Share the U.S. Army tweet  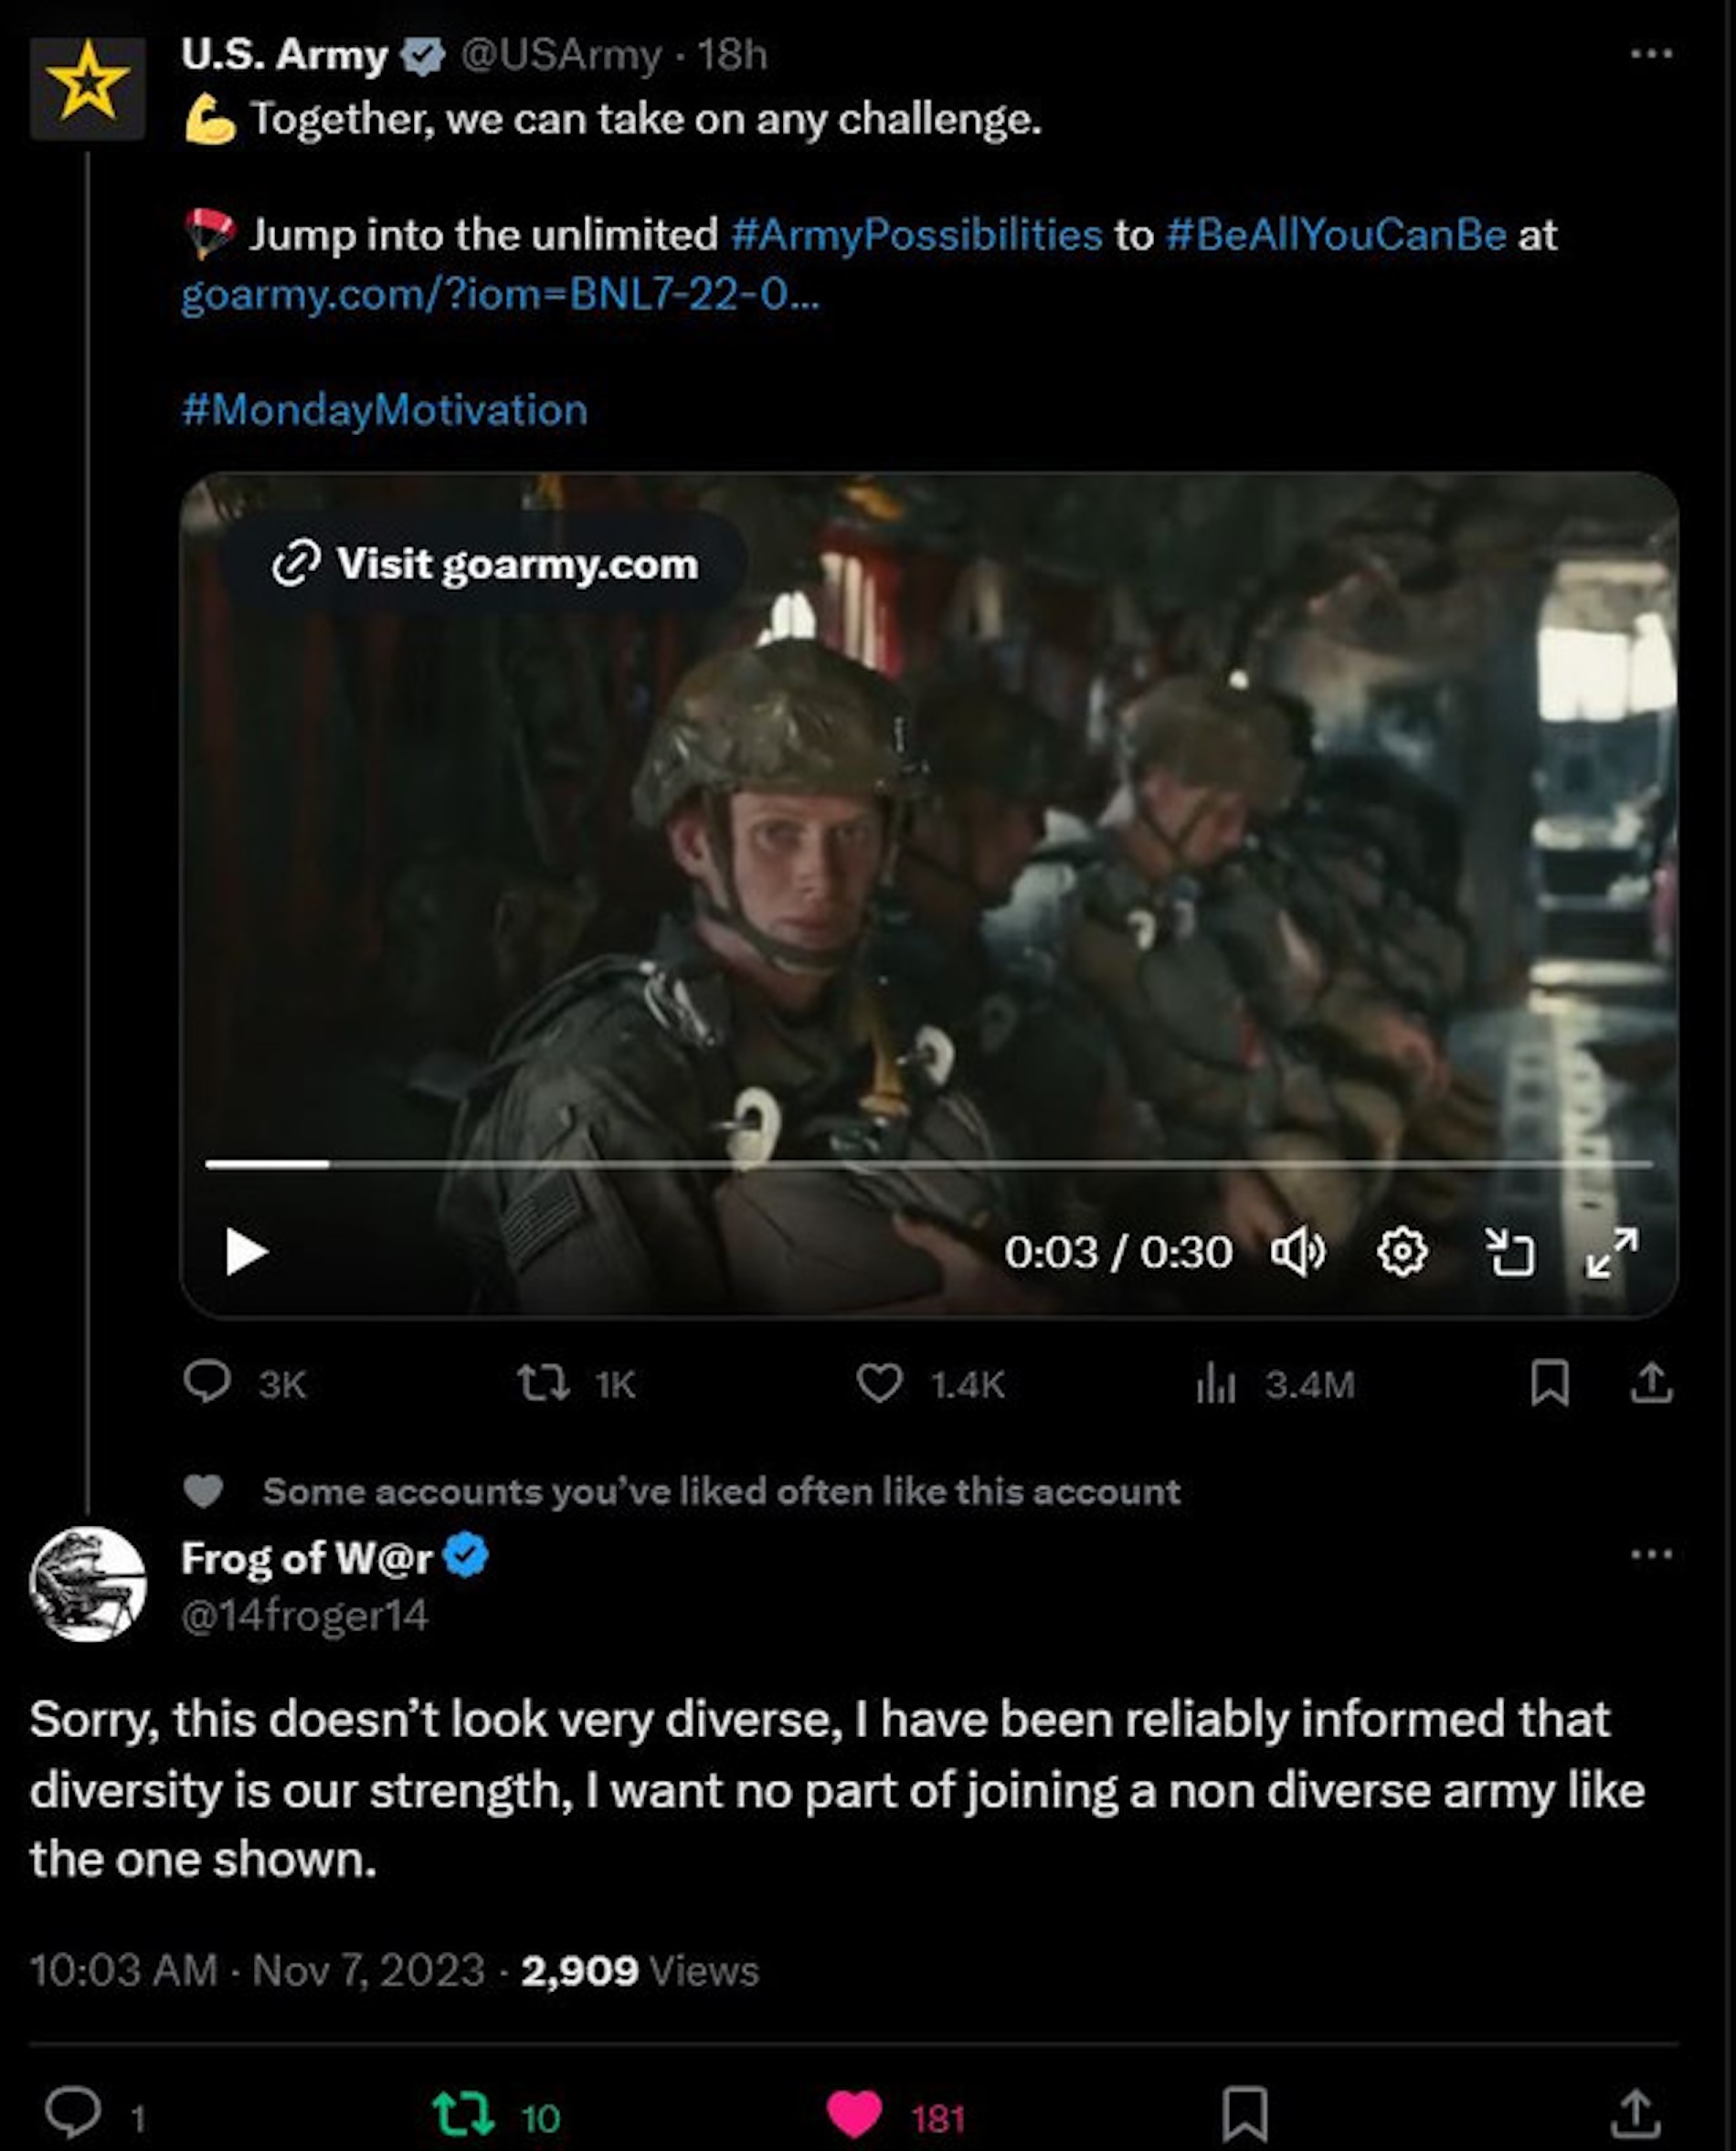pyautogui.click(x=1651, y=1384)
